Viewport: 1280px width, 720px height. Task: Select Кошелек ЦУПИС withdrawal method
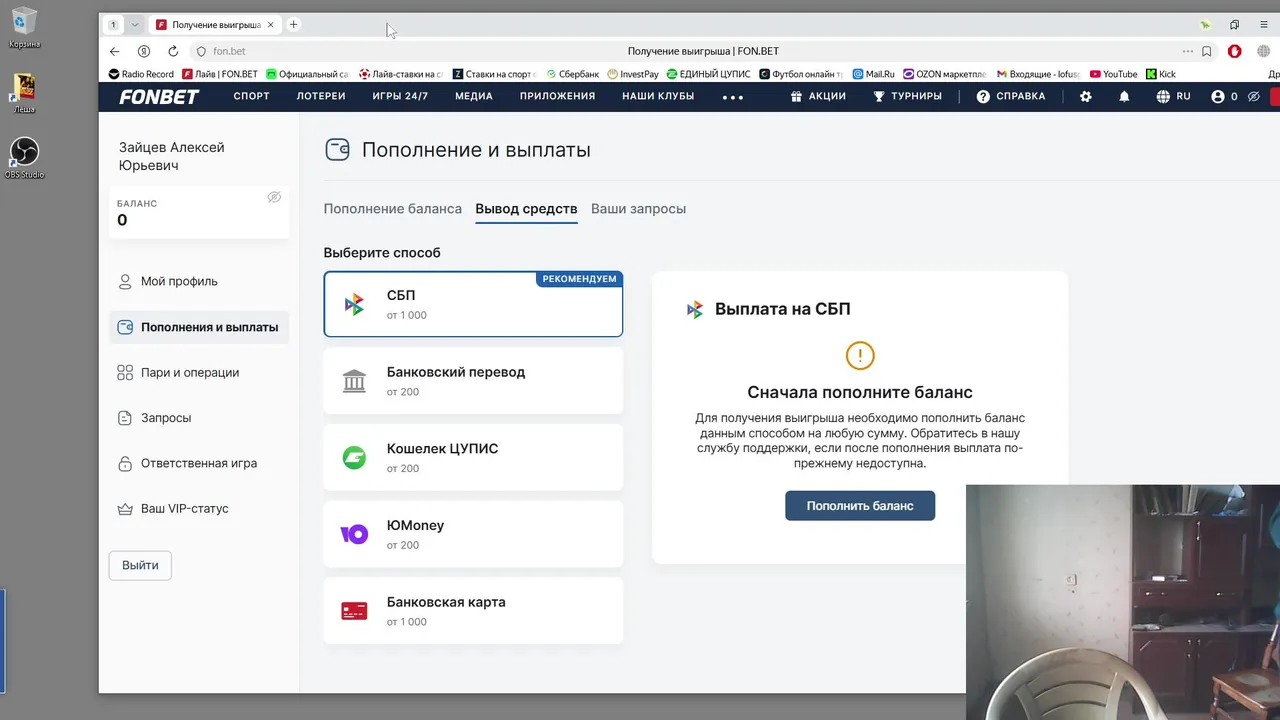click(473, 458)
